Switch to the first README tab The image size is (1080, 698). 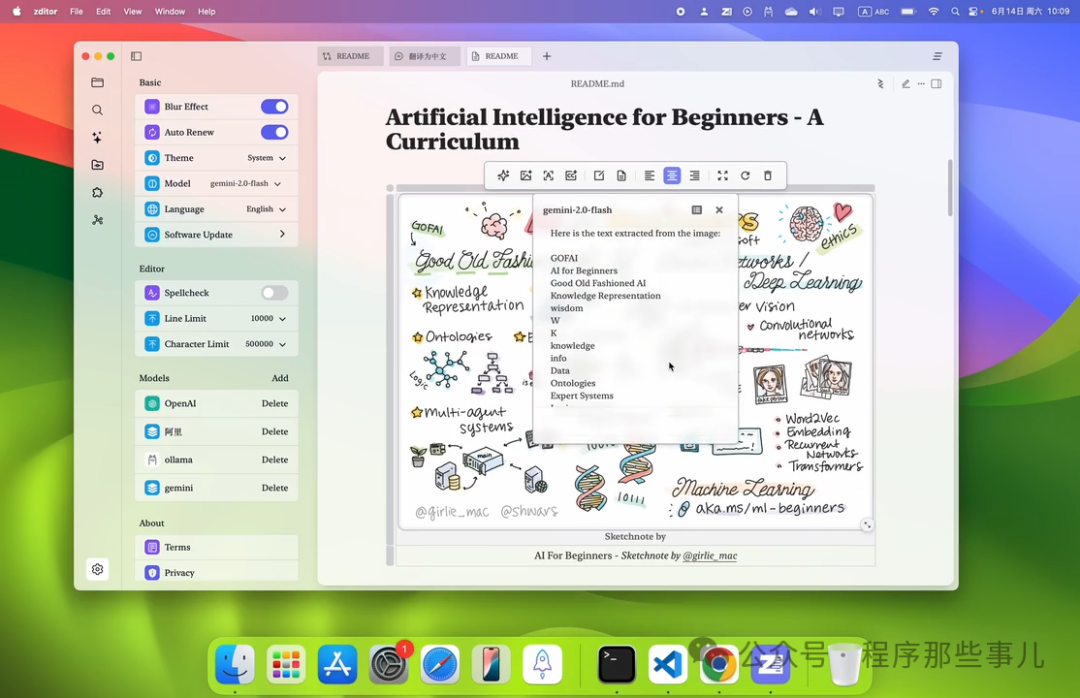(x=350, y=56)
